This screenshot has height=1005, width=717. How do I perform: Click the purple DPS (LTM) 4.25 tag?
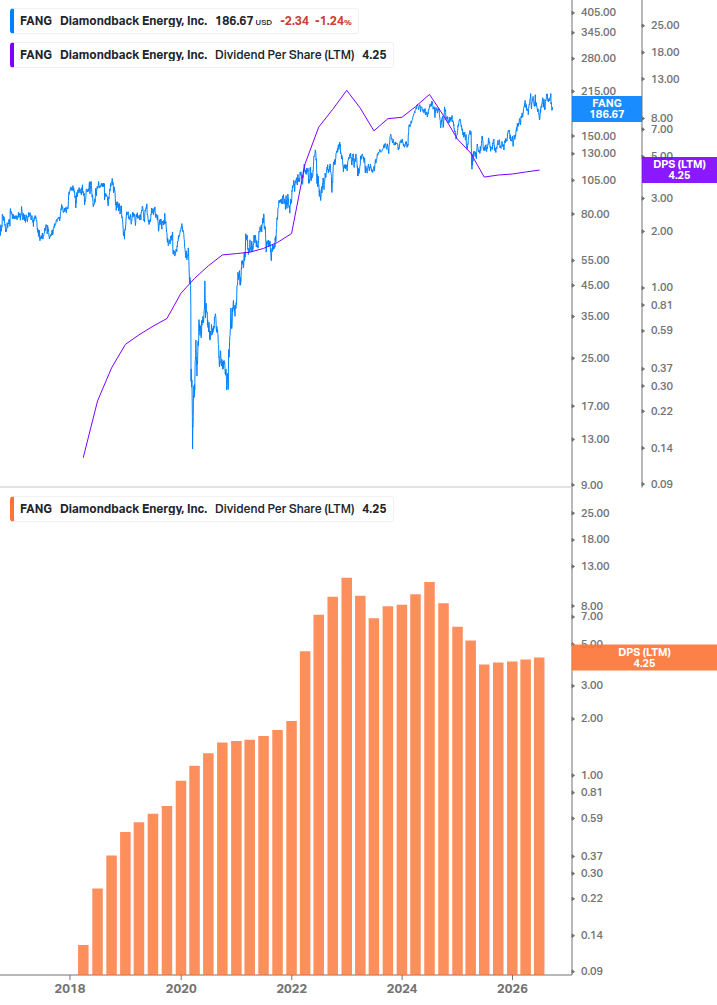click(x=679, y=170)
